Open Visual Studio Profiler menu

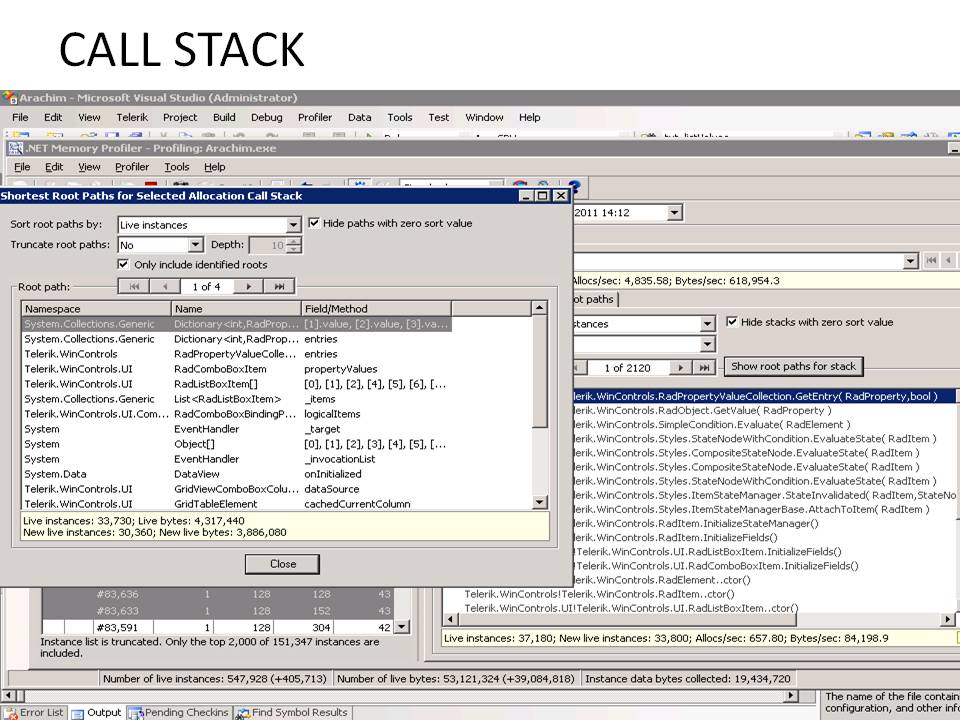[x=315, y=118]
